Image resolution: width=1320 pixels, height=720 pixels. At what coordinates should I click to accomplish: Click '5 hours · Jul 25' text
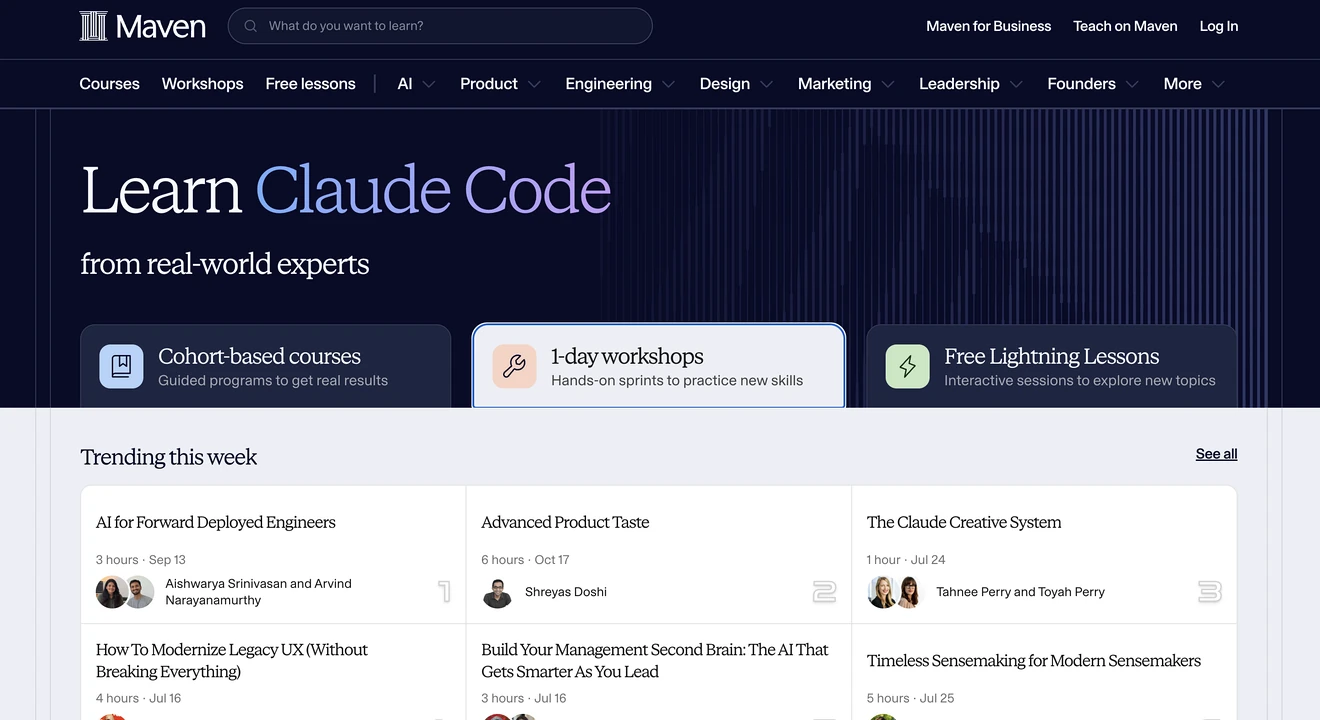pyautogui.click(x=910, y=698)
